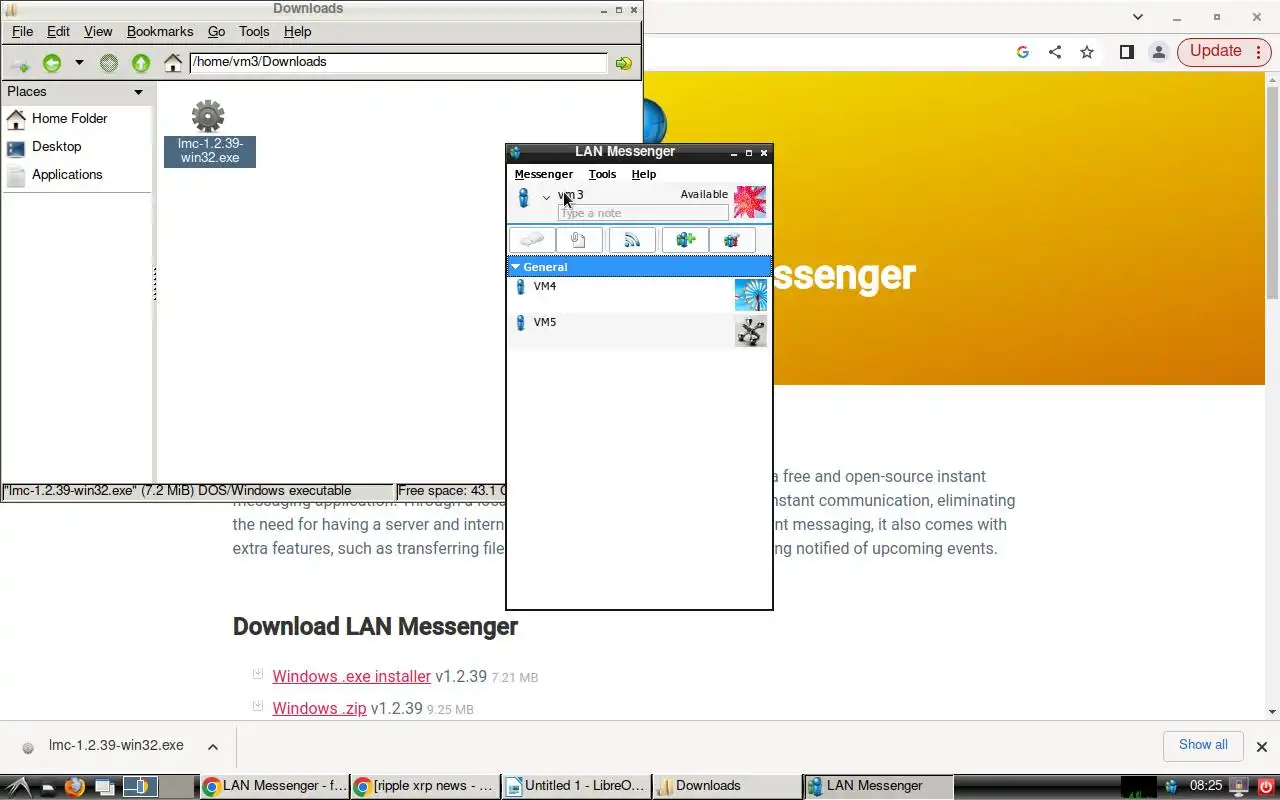Open the Help menu in the Downloads window
Screen dimensions: 1280x800
tap(298, 32)
